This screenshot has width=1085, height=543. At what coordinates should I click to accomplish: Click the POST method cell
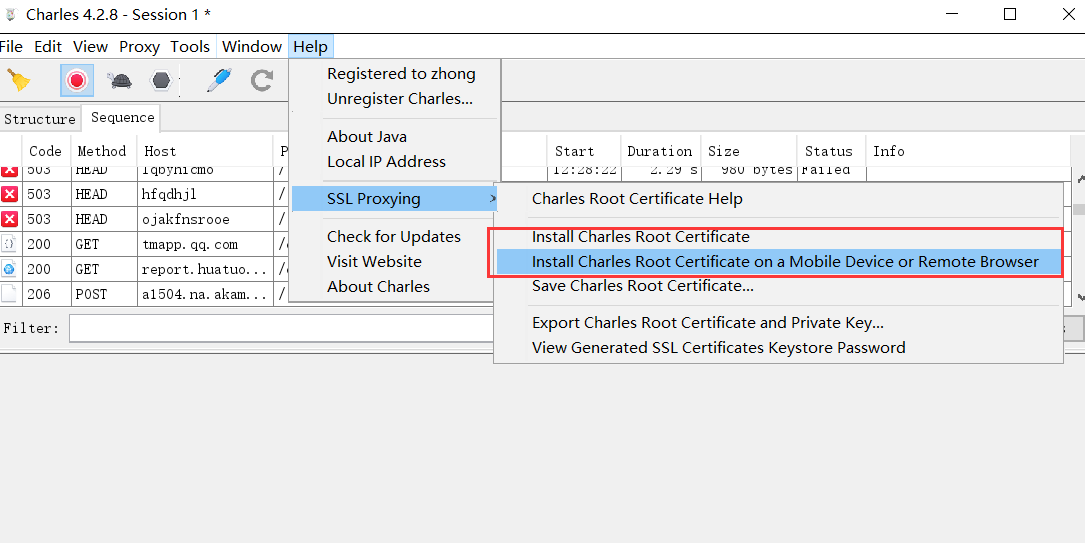click(104, 294)
